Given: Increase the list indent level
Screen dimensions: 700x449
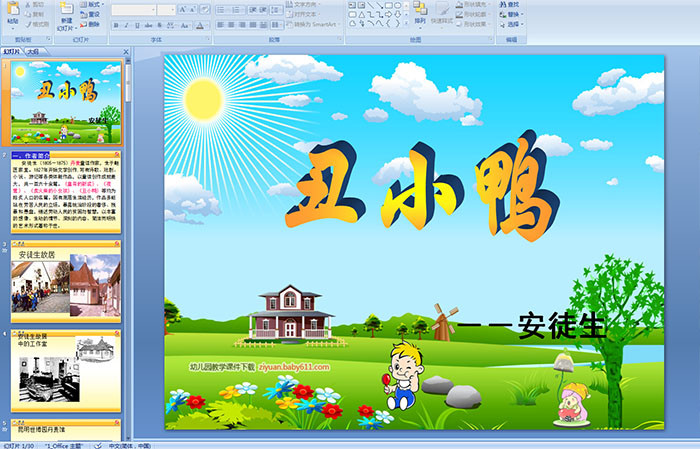Looking at the screenshot, I should click(x=263, y=10).
